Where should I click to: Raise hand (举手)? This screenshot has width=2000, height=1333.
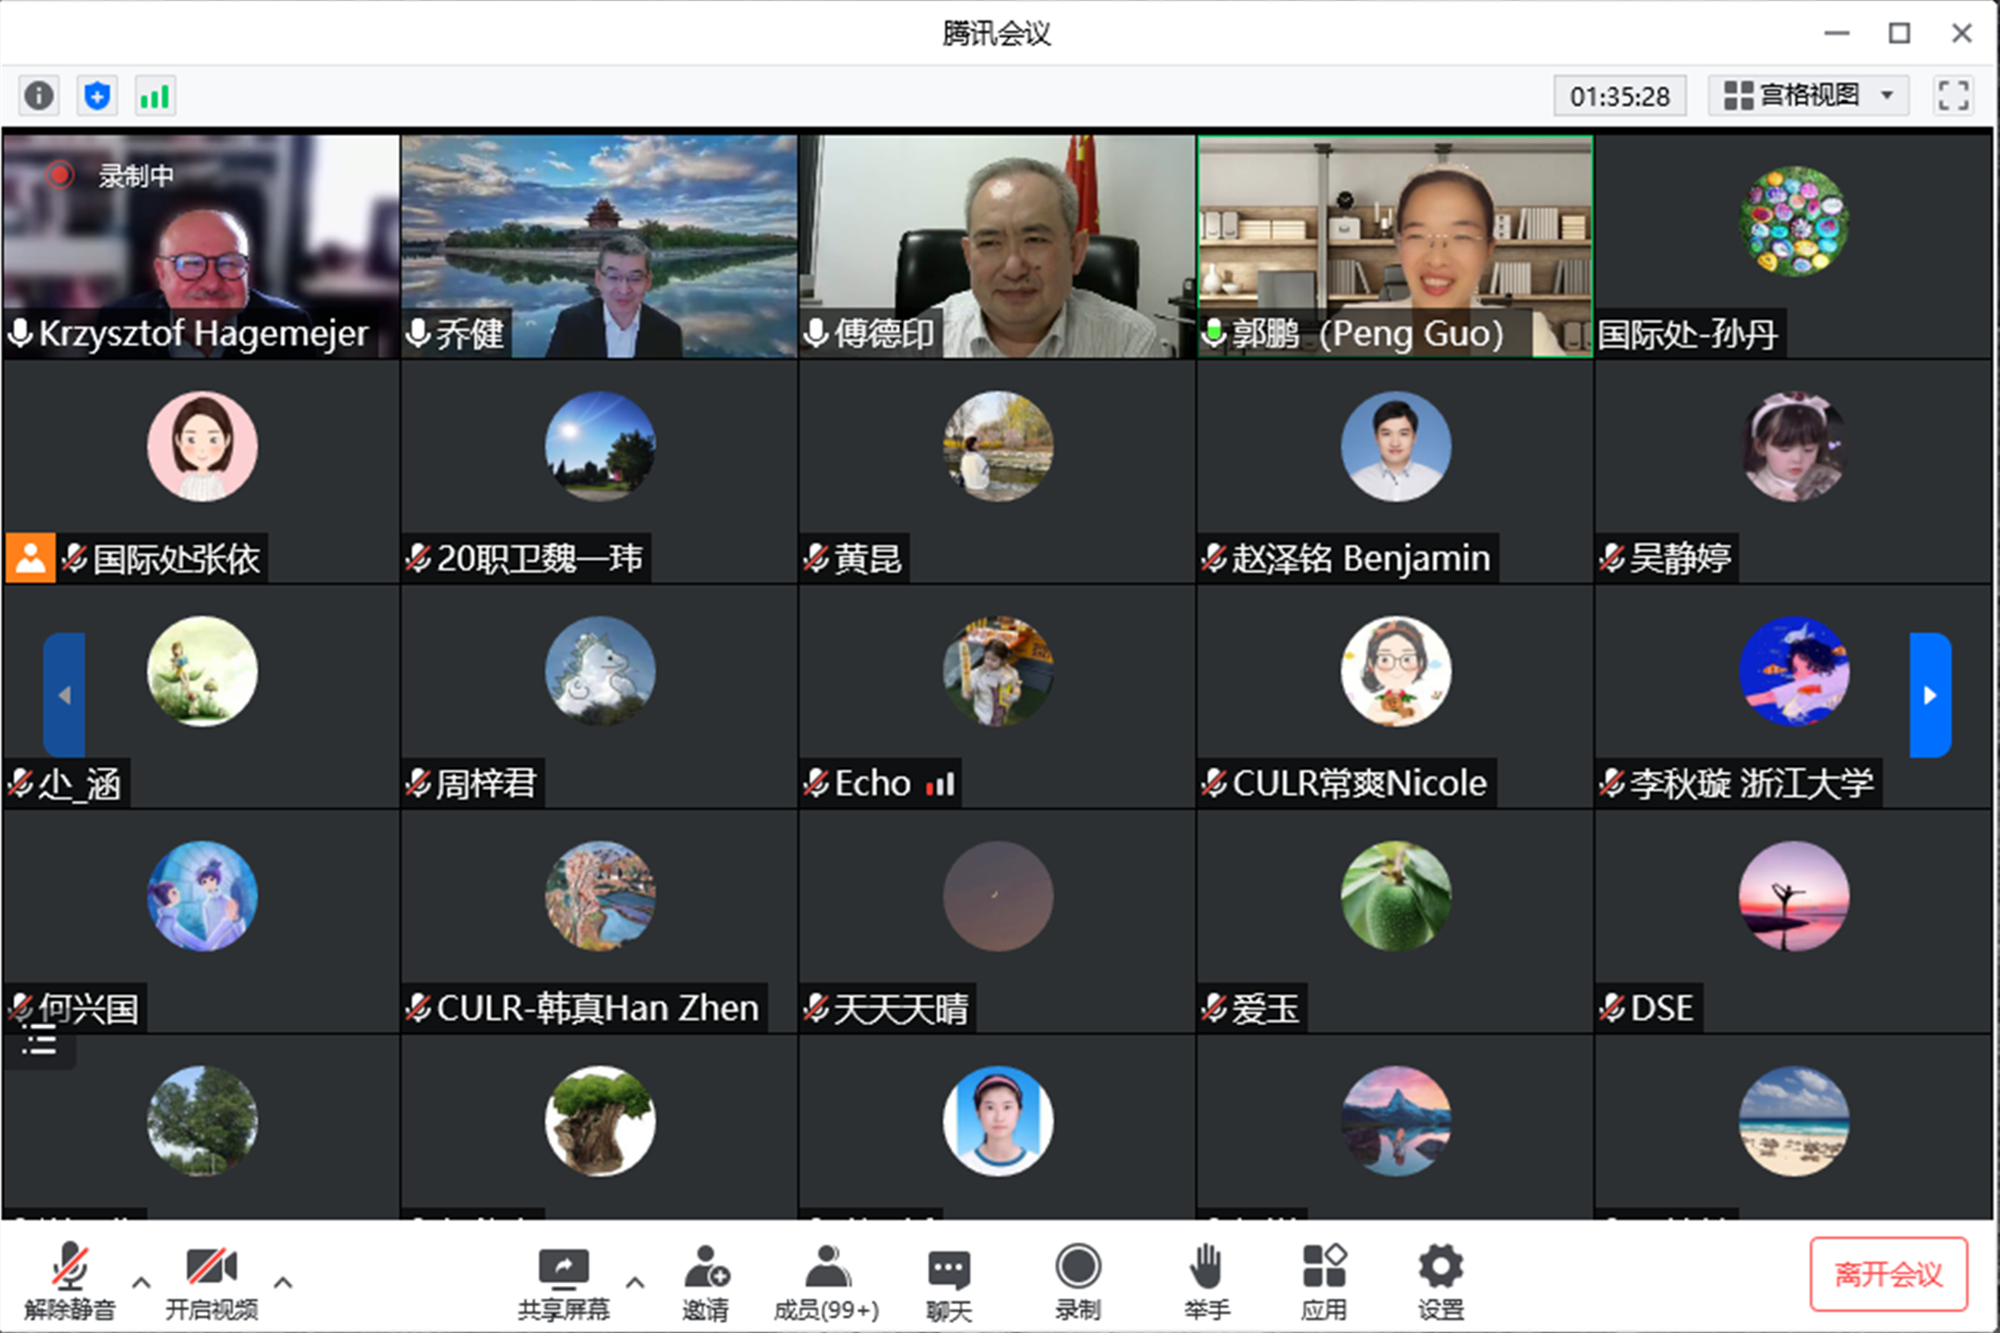point(1206,1282)
